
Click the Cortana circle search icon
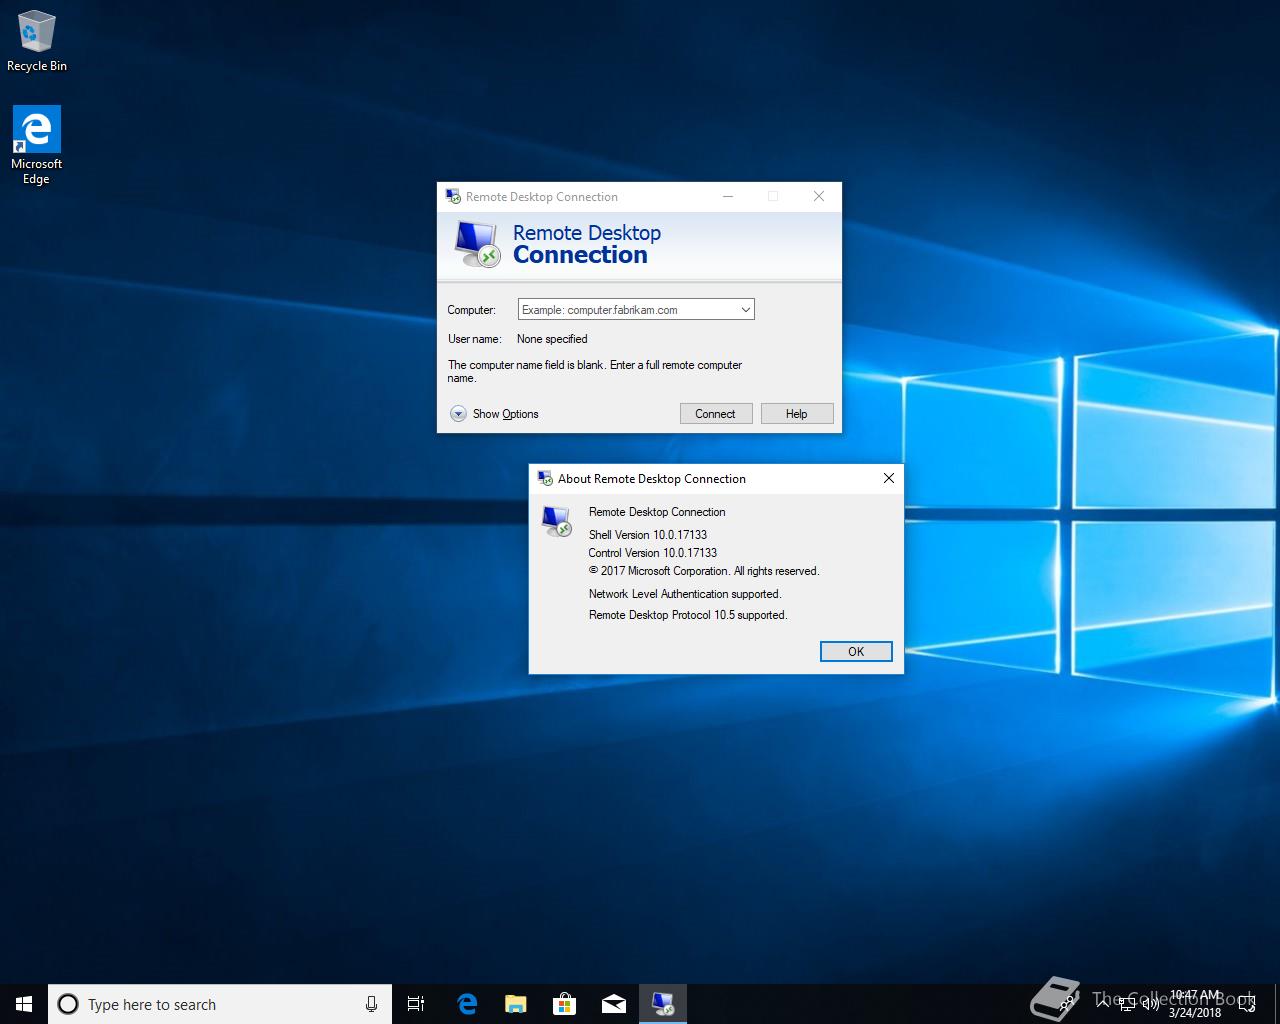pyautogui.click(x=68, y=1004)
